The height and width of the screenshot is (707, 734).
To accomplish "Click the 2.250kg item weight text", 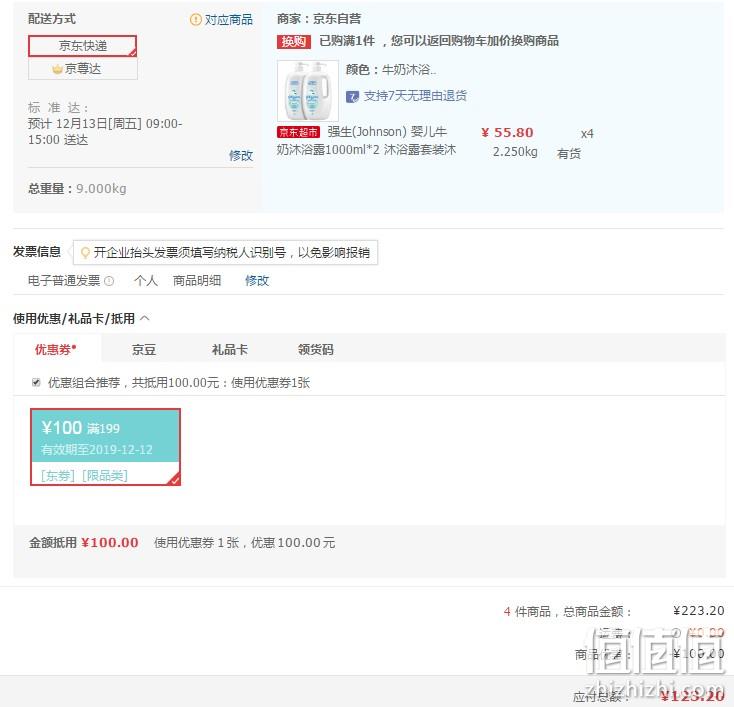I will click(x=515, y=152).
